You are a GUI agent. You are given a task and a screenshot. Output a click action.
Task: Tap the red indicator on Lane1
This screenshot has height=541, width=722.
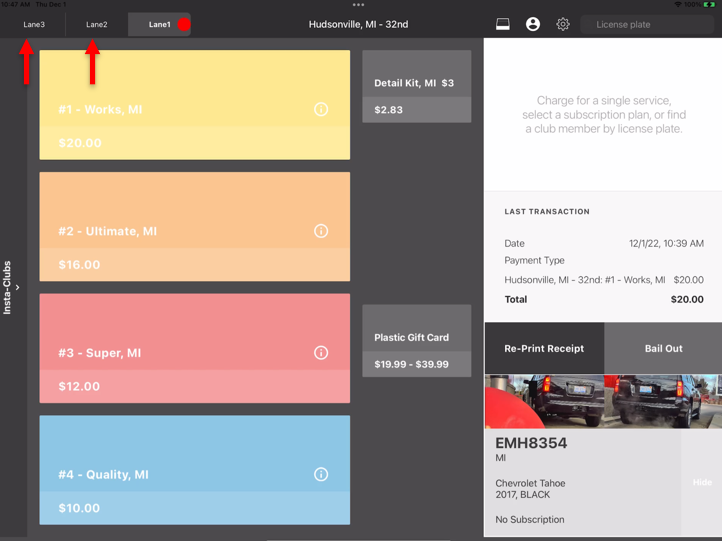pos(184,24)
